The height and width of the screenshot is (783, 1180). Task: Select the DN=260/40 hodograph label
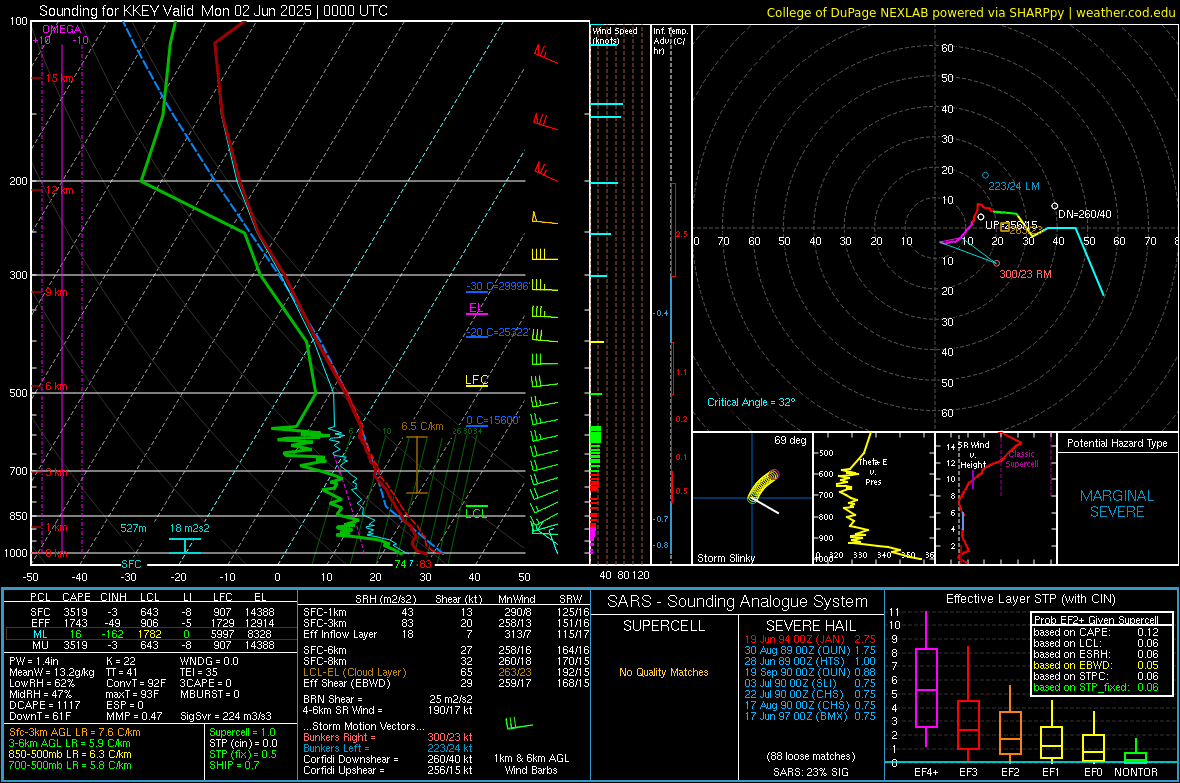point(1084,214)
